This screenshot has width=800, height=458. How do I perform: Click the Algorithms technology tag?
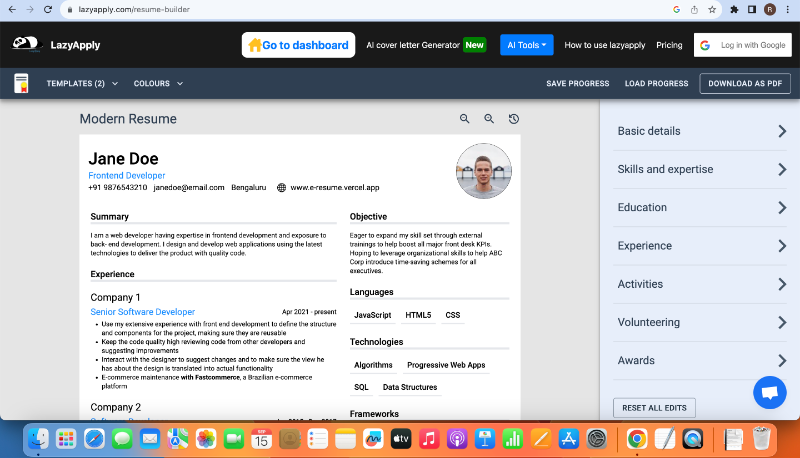(373, 365)
